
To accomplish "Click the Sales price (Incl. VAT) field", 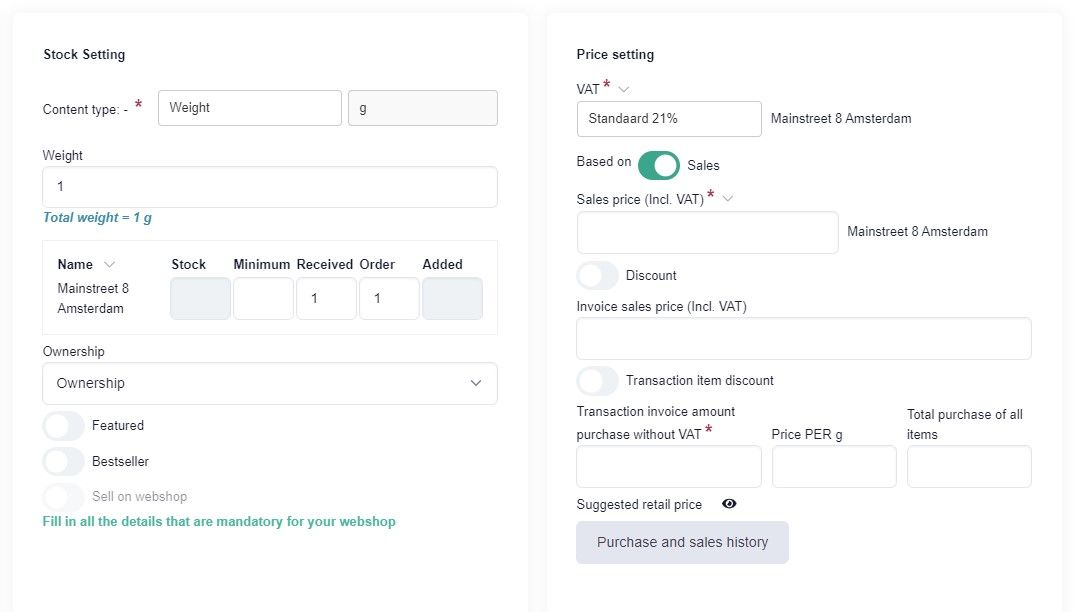I will point(707,232).
